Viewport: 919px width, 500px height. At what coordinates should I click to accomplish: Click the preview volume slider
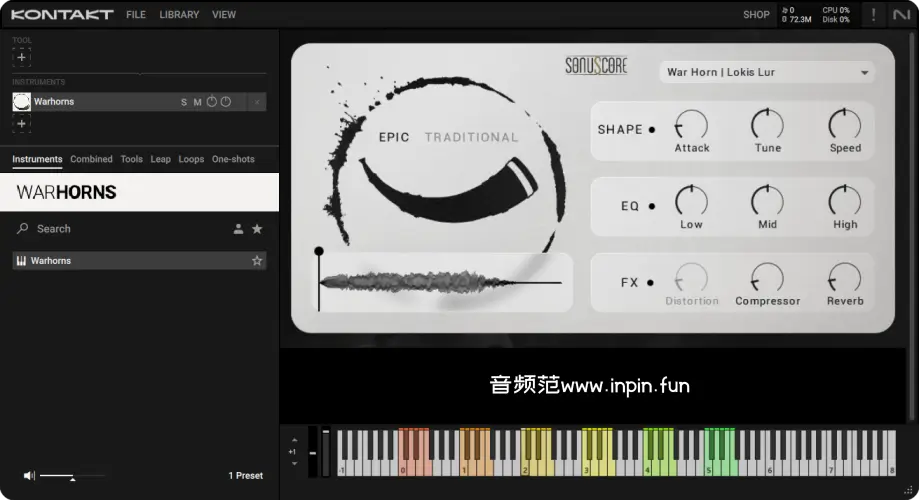(x=58, y=476)
